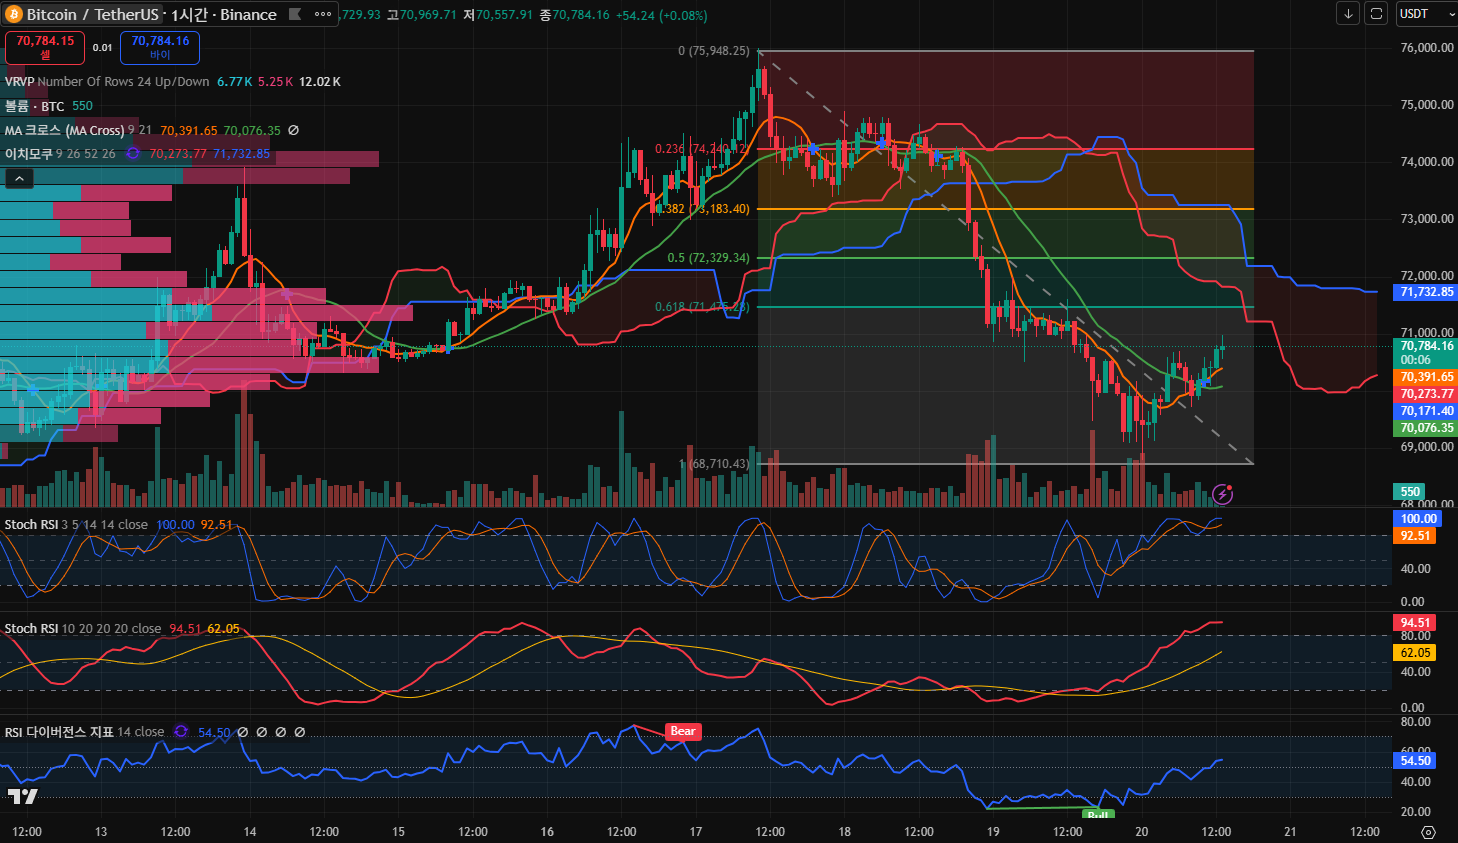Image resolution: width=1458 pixels, height=843 pixels.
Task: Click the Bear divergence label on RSI
Action: click(x=683, y=732)
